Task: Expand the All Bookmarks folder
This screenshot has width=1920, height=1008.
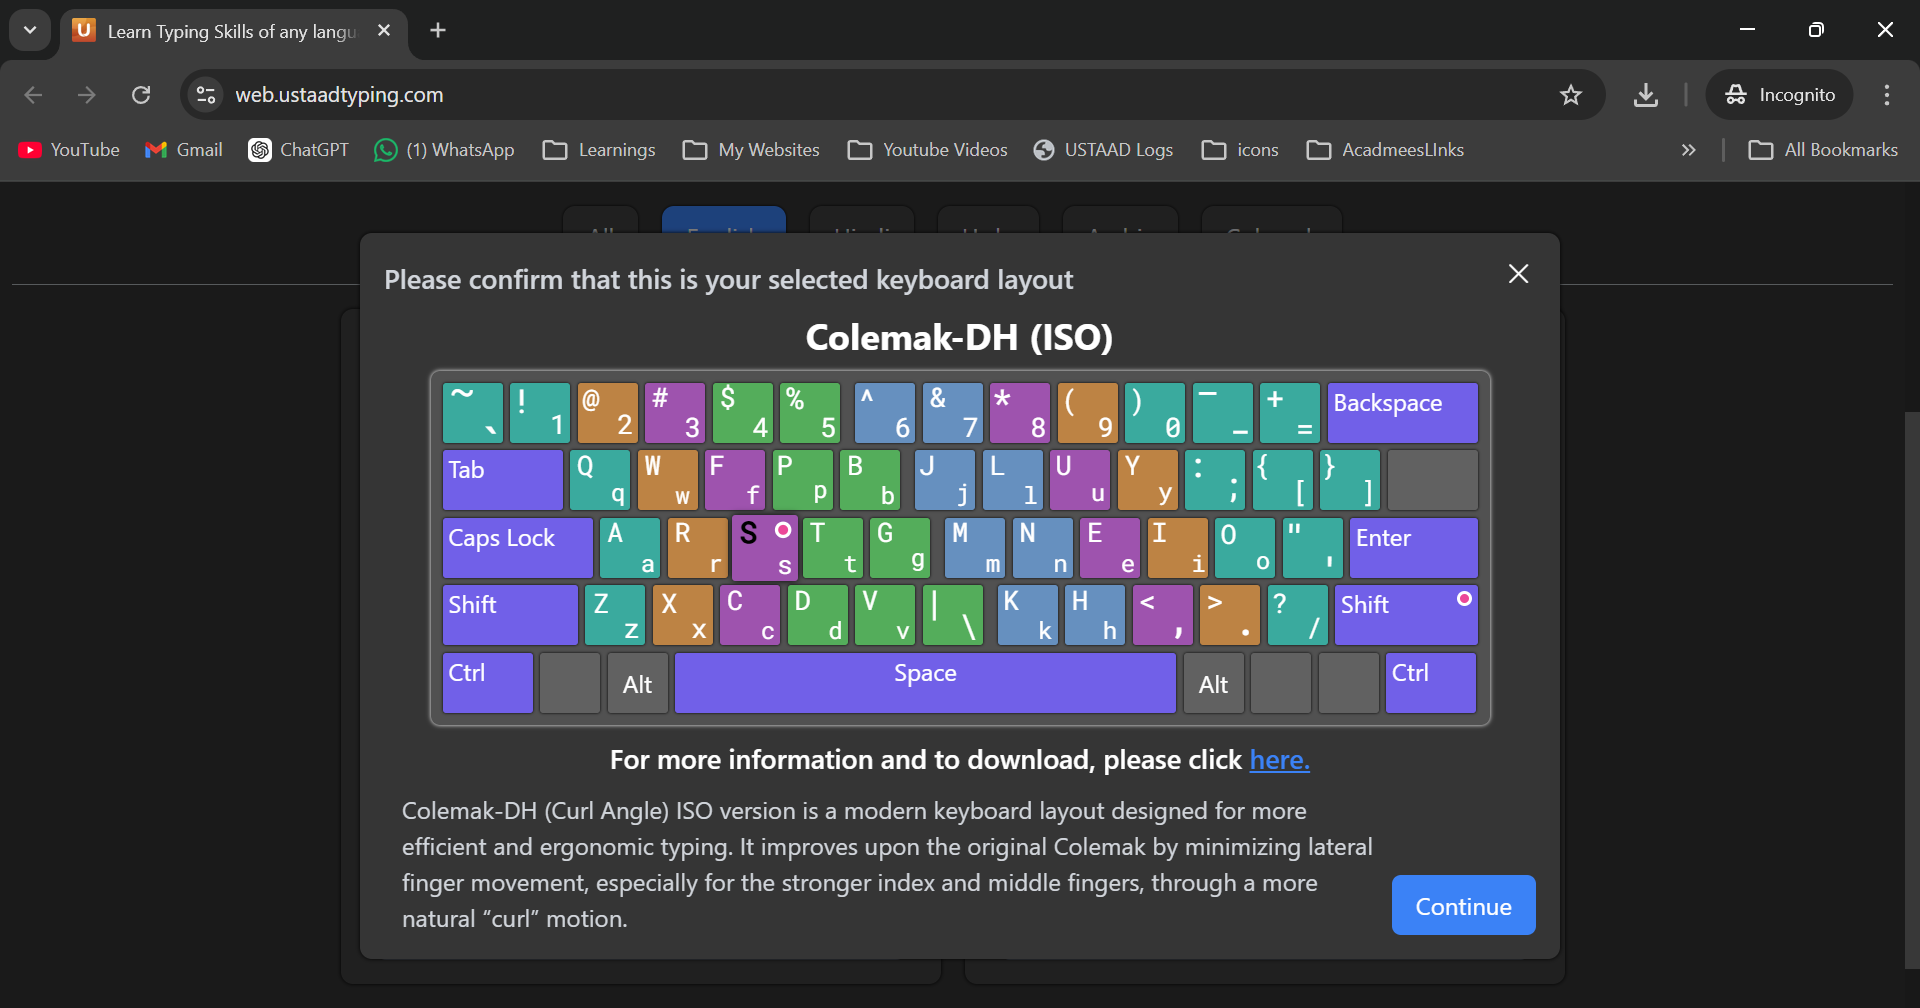Action: 1822,150
